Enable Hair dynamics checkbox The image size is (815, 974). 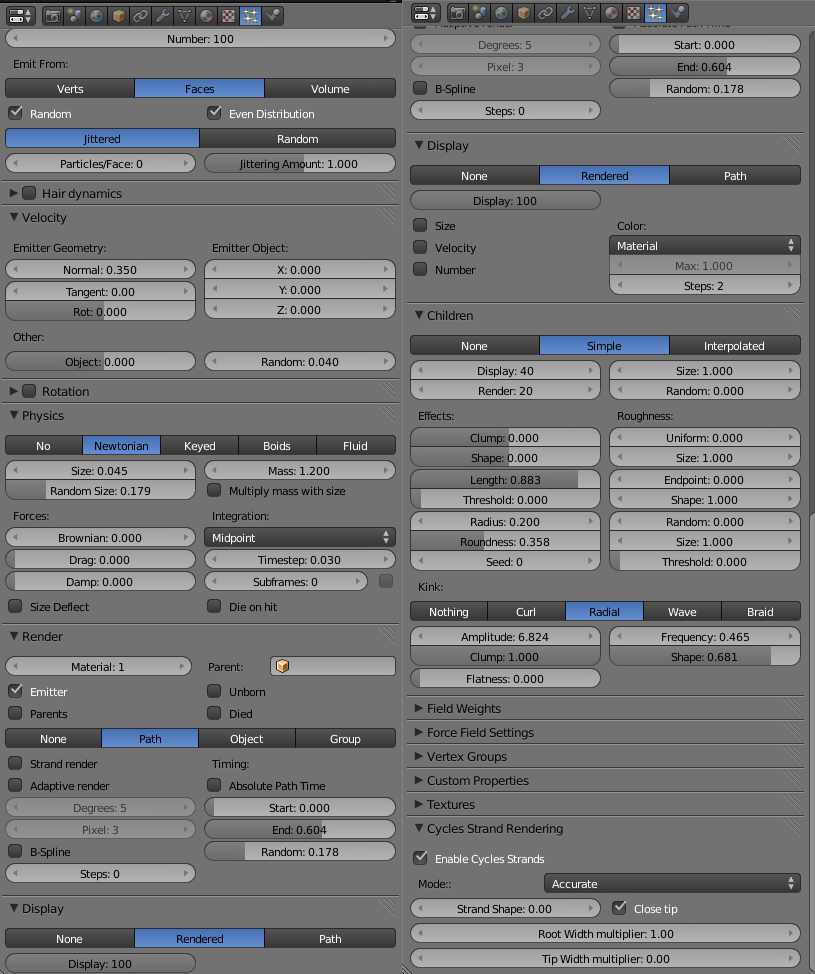tap(29, 193)
